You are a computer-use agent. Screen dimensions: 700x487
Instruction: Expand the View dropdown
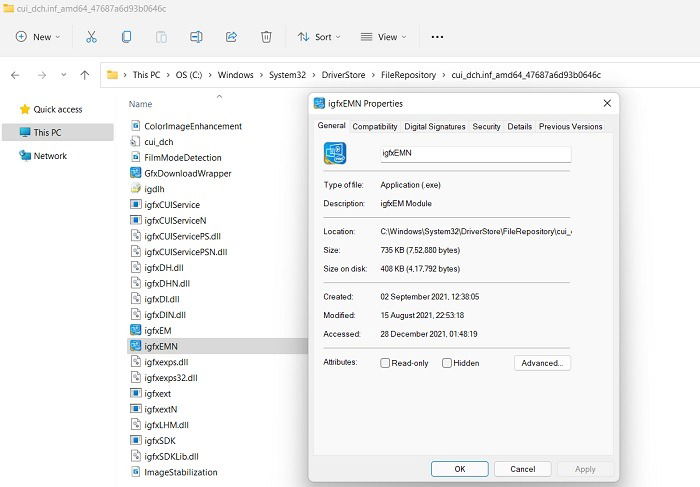tap(383, 37)
